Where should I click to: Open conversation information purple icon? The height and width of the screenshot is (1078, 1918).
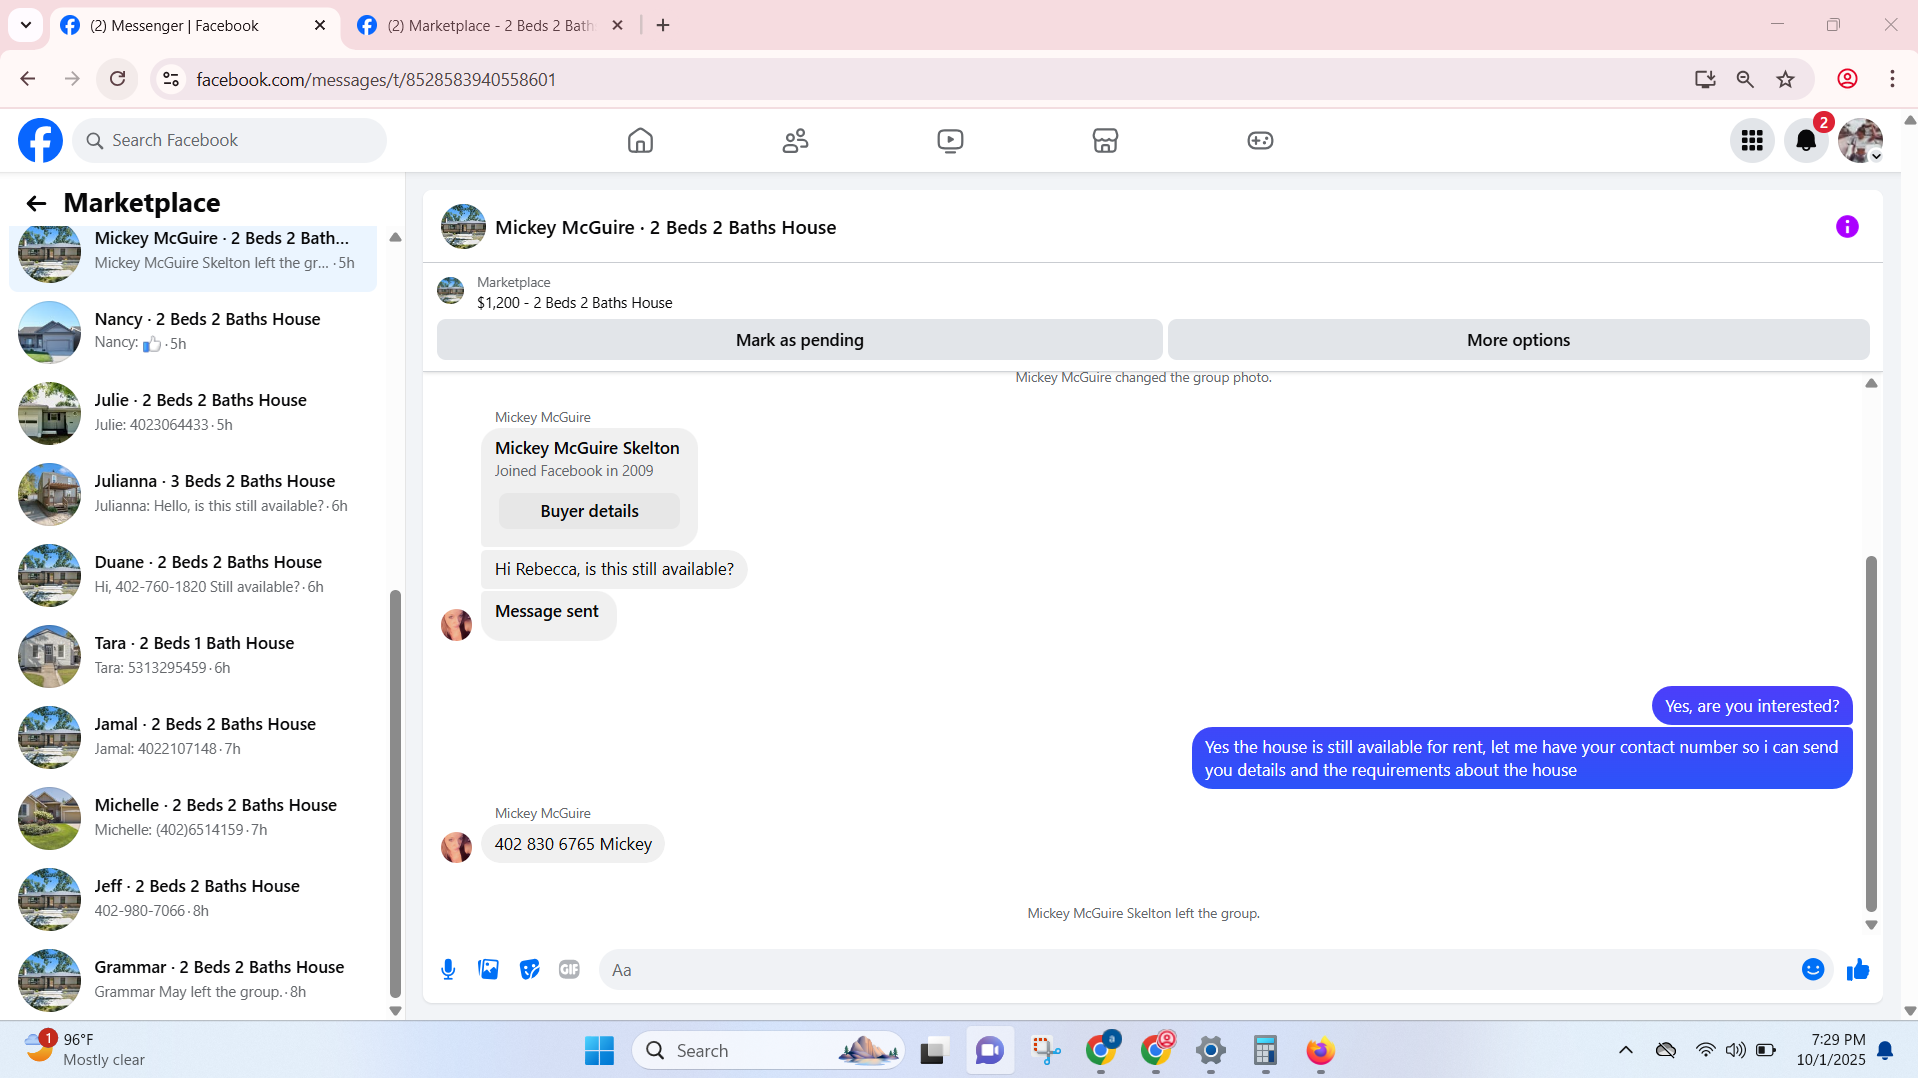[x=1847, y=227]
